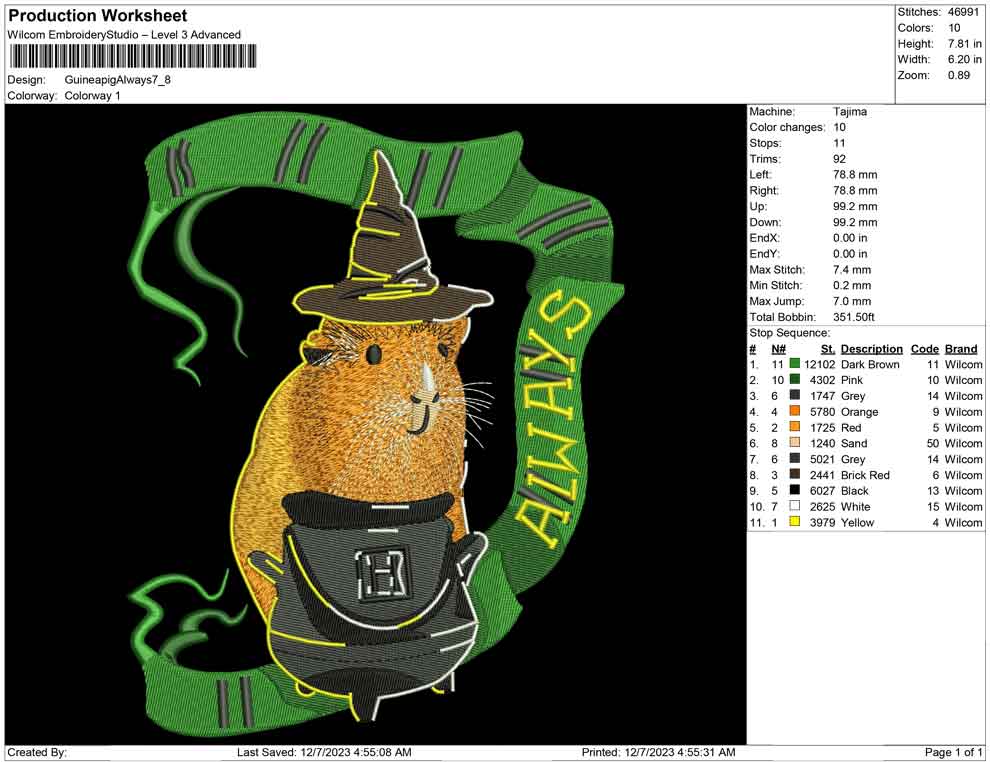This screenshot has height=762, width=990.
Task: Click the 'St.' column header
Action: click(828, 348)
